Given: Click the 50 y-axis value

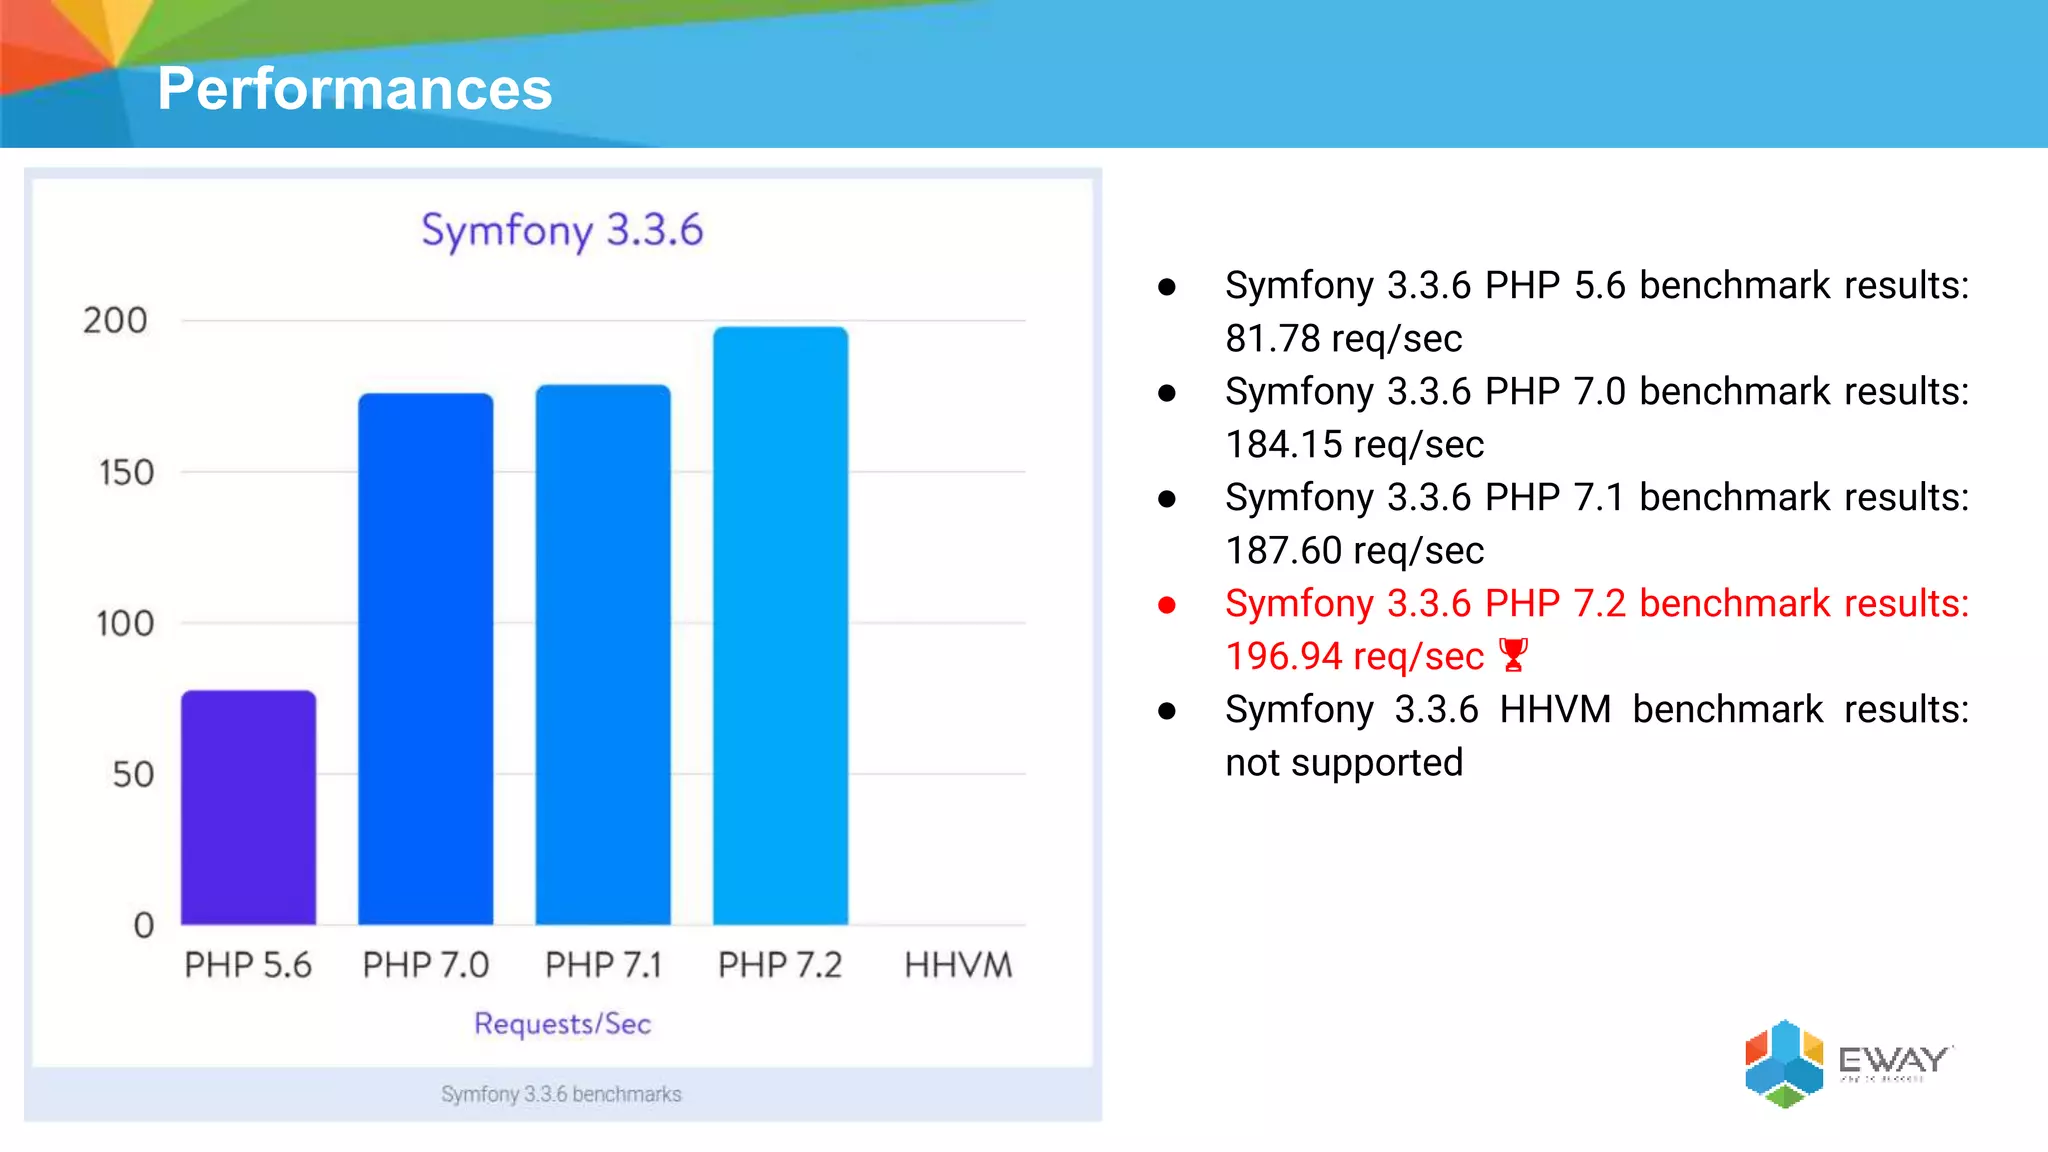Looking at the screenshot, I should tap(133, 774).
